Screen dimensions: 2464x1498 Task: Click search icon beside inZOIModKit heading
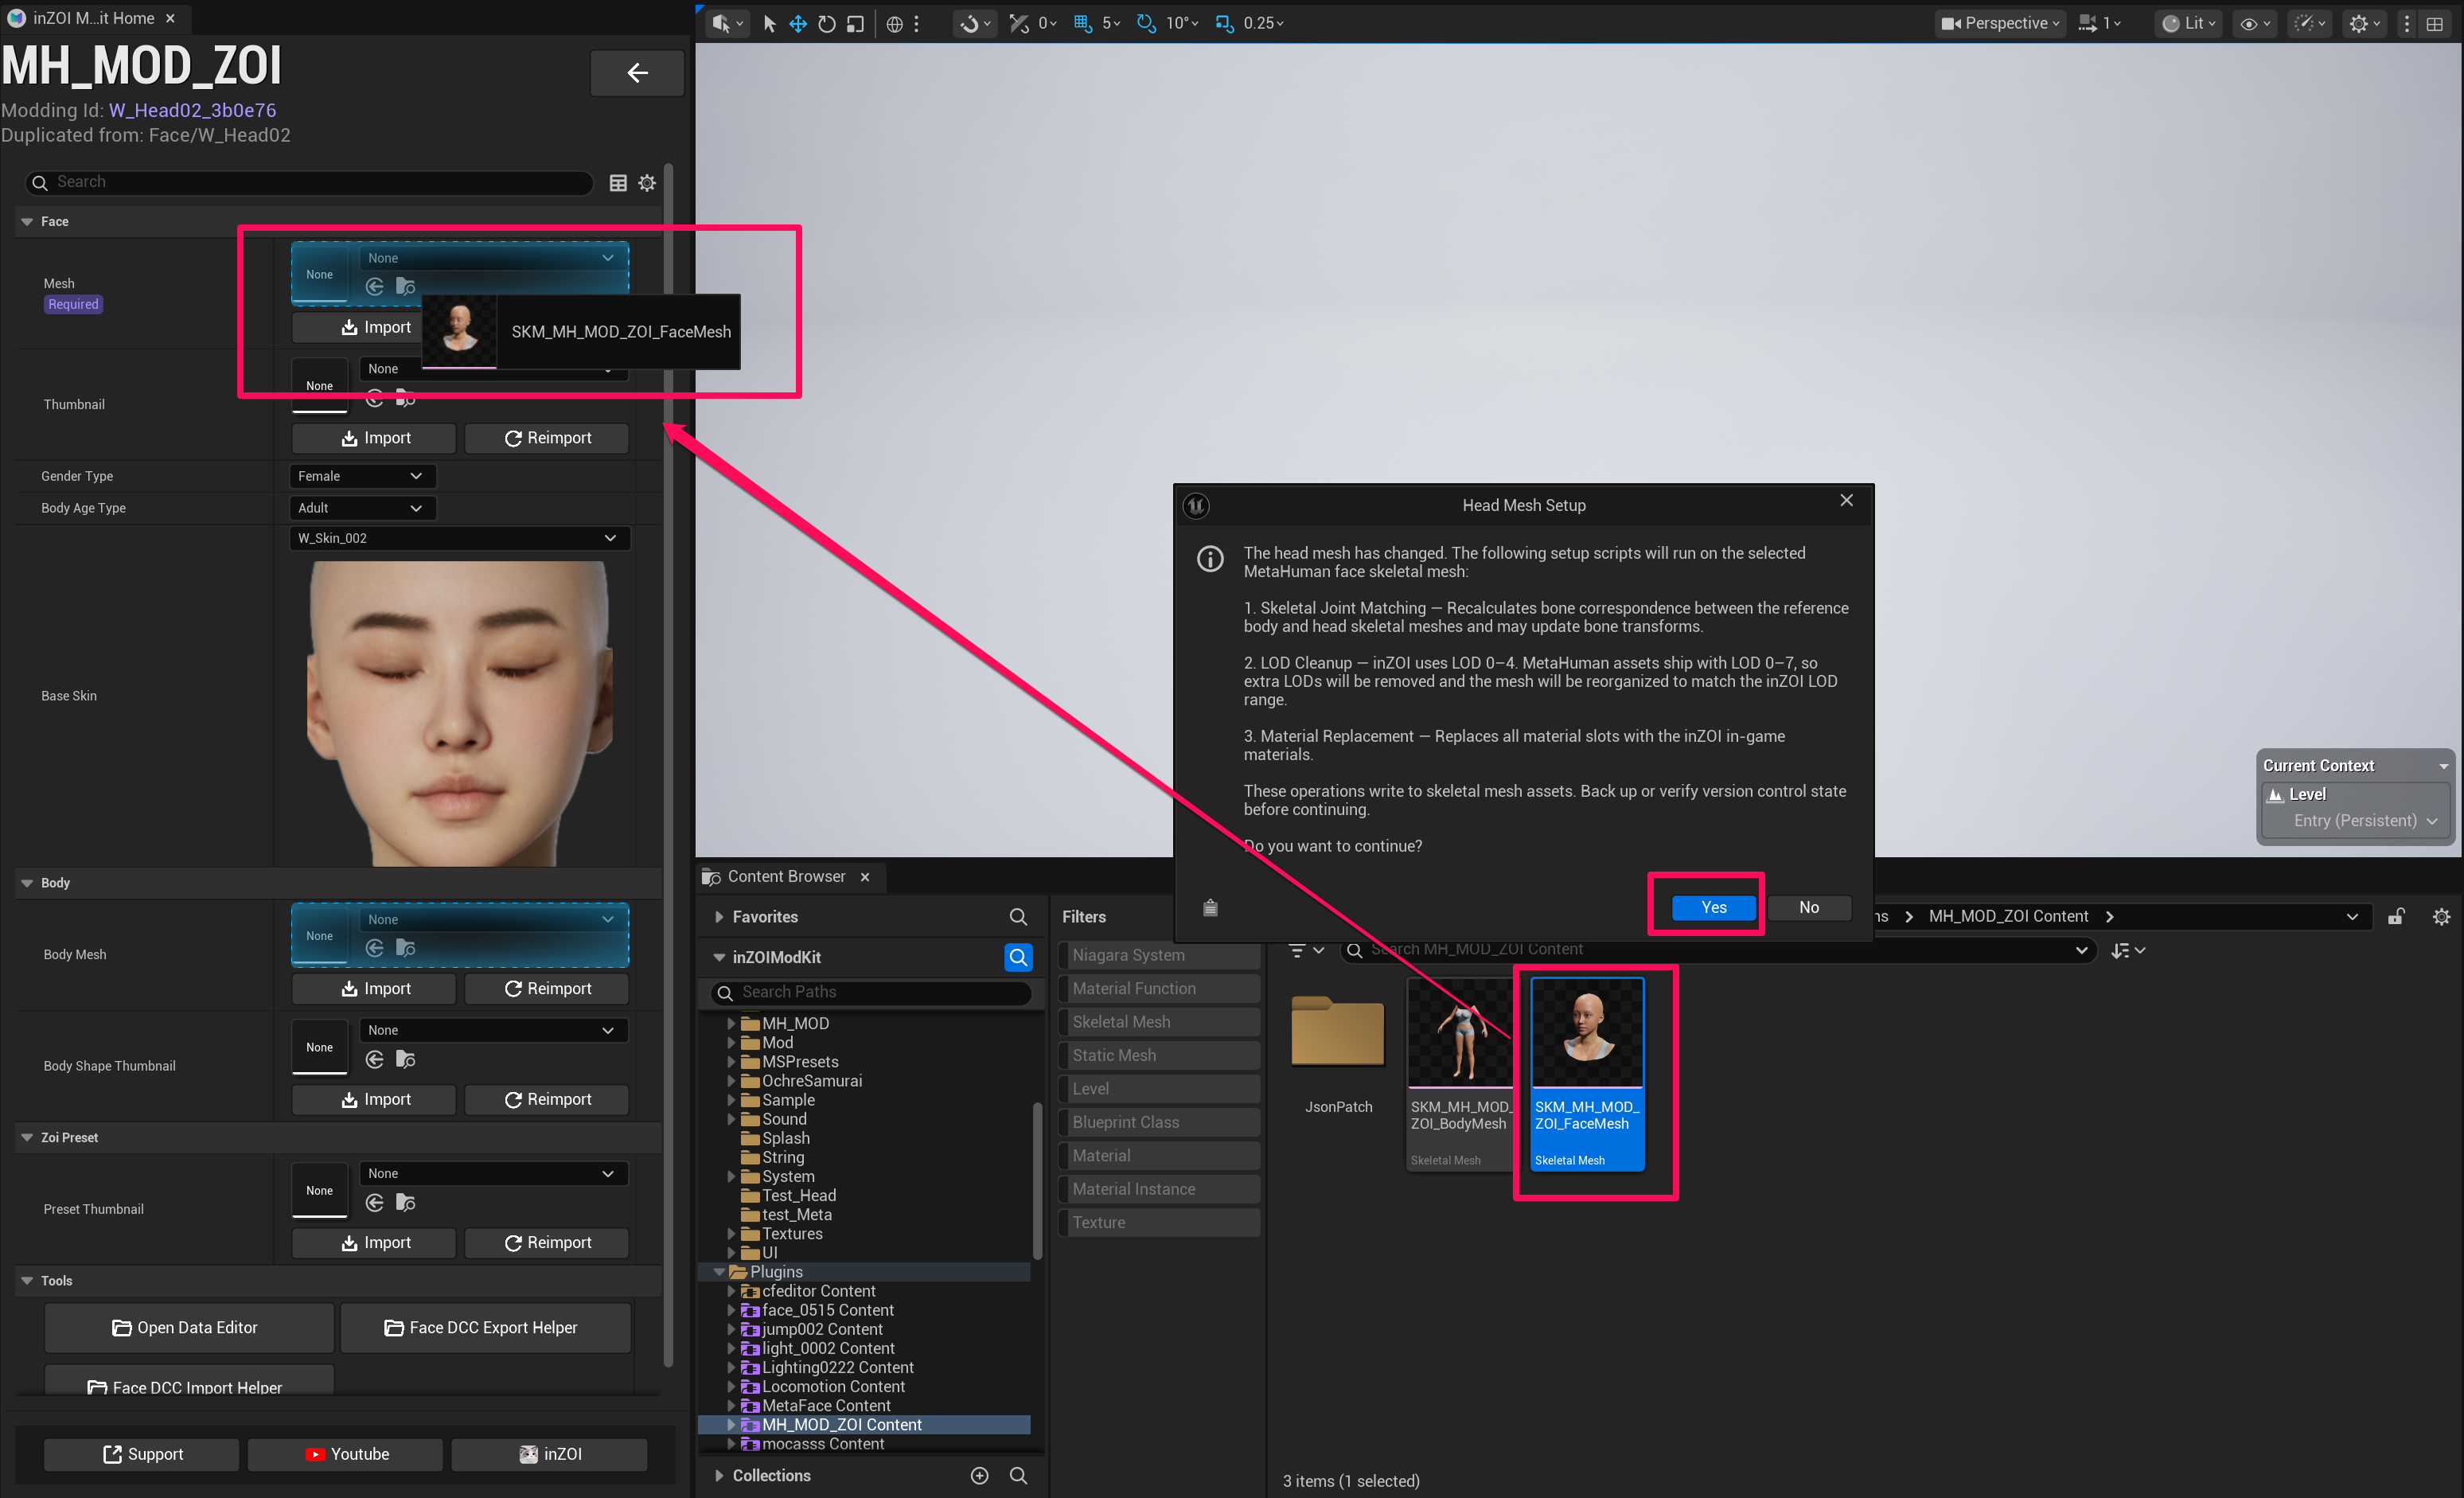point(1017,957)
